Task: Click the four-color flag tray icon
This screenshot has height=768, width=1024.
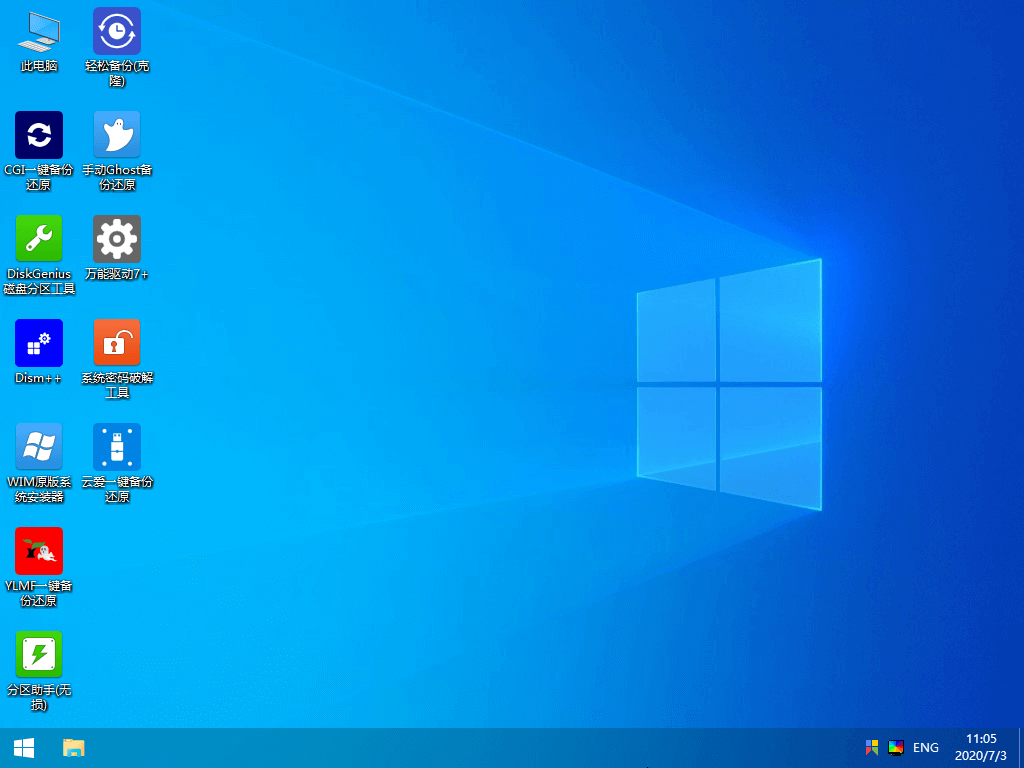Action: click(872, 747)
